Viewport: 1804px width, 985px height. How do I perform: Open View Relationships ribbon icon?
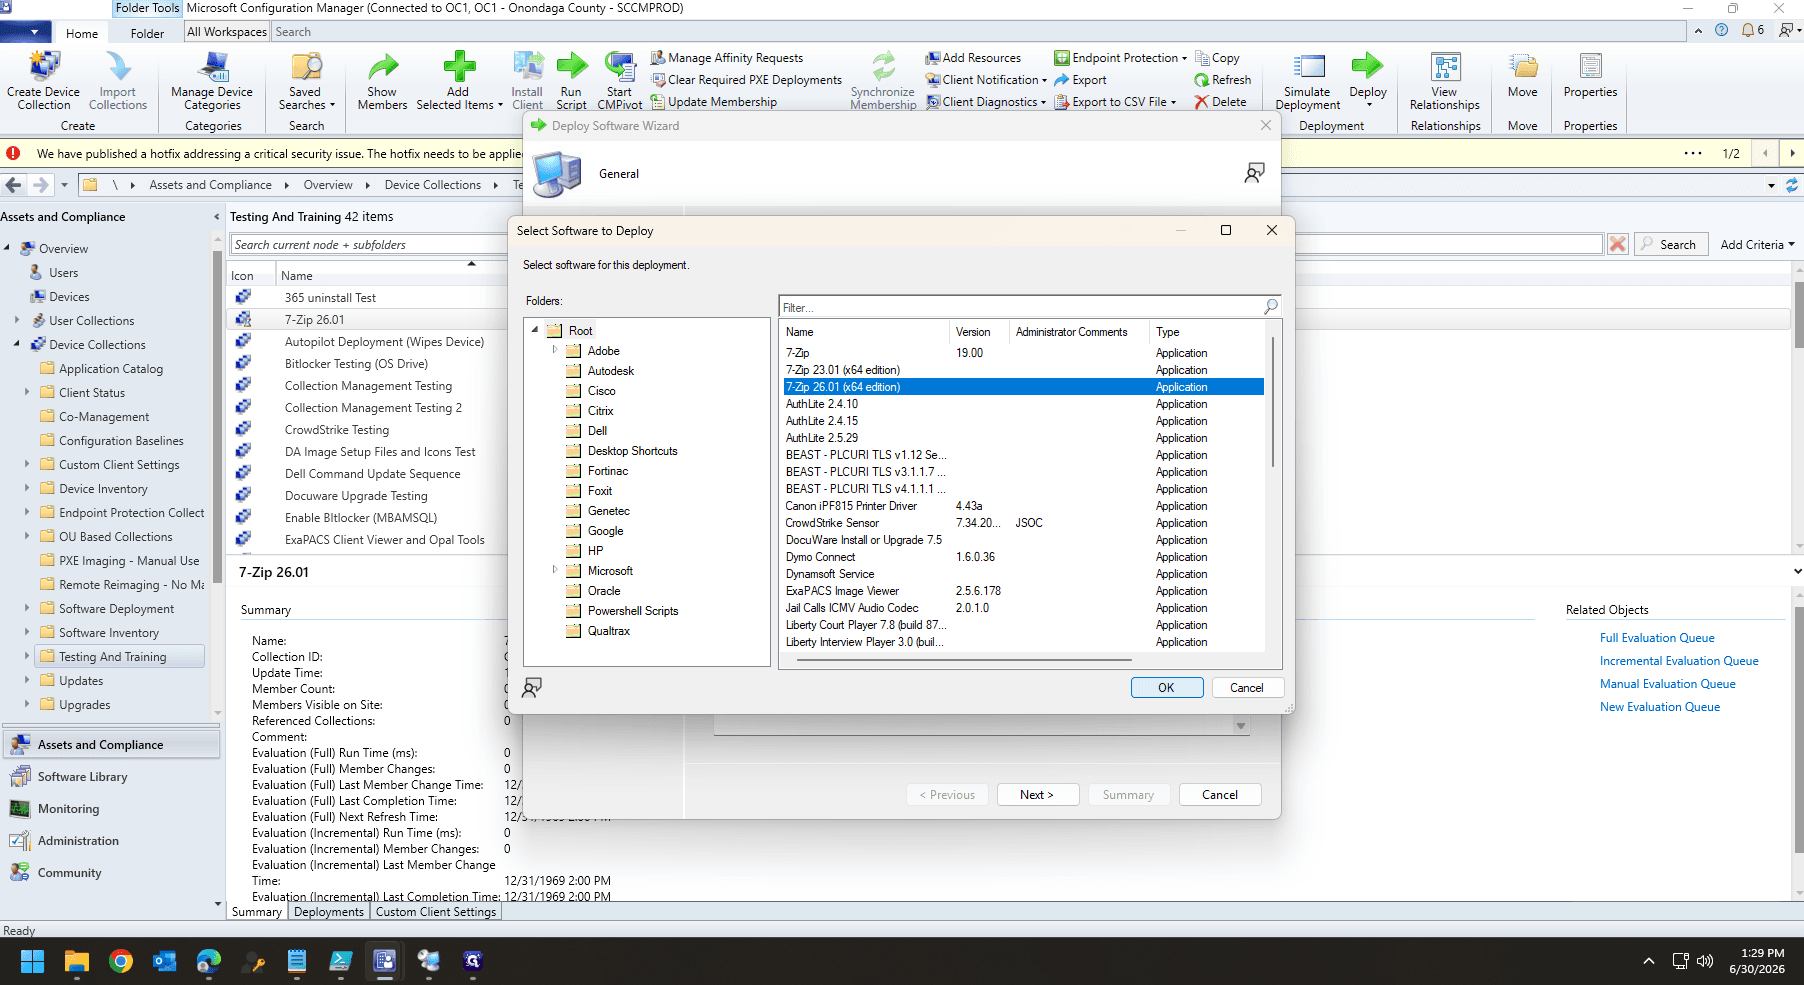(x=1445, y=80)
